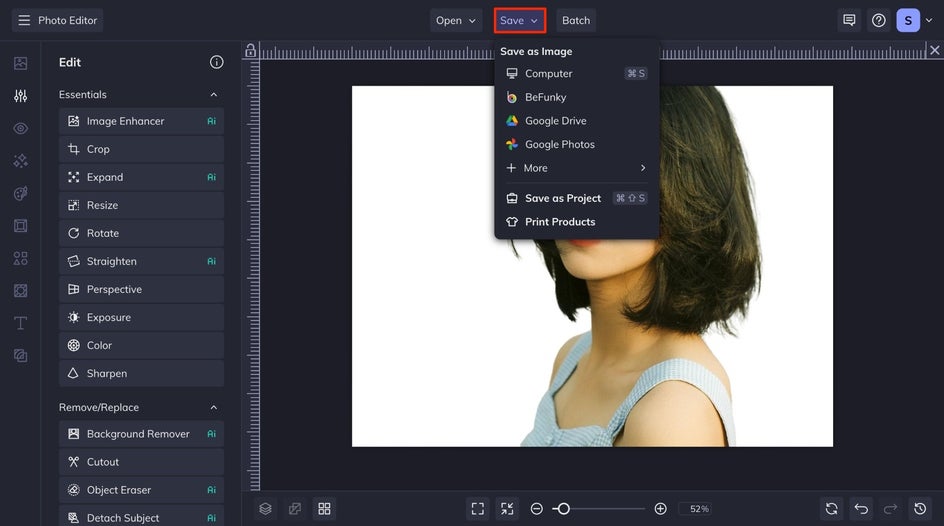Select Save as Project option
The height and width of the screenshot is (526, 944).
pos(562,198)
